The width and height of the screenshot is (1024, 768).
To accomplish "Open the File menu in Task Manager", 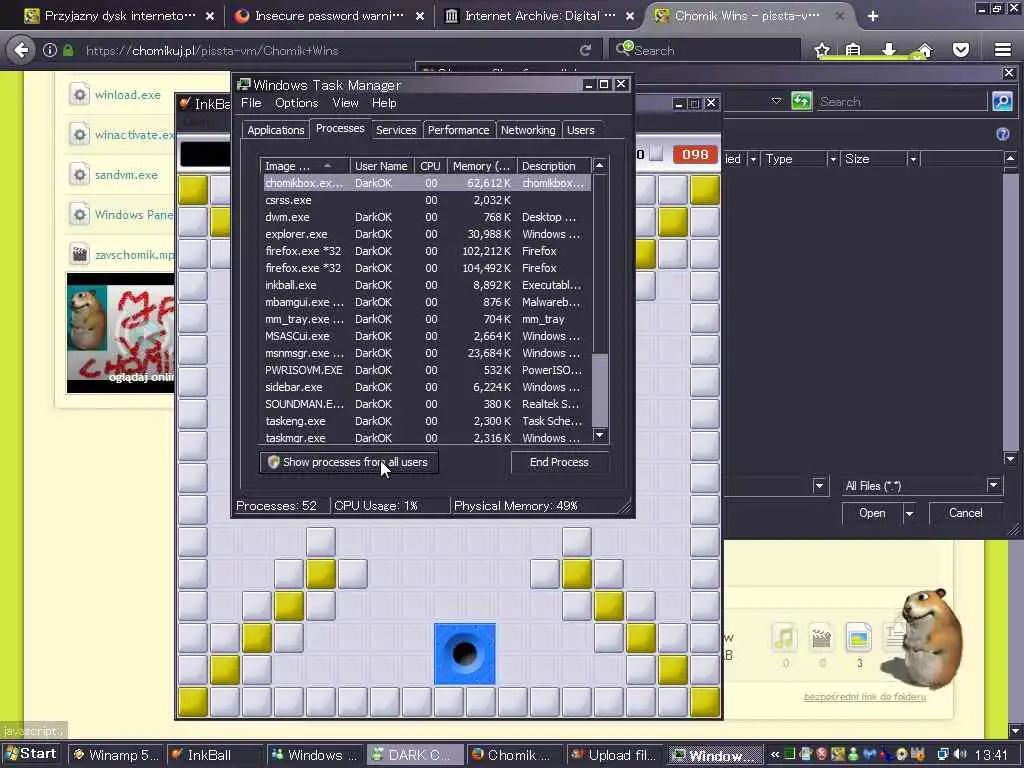I will click(x=251, y=103).
